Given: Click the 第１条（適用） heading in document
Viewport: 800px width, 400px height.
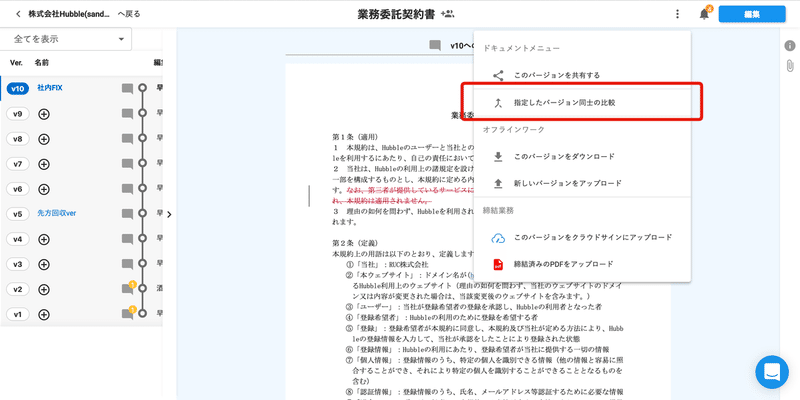Looking at the screenshot, I should point(355,137).
